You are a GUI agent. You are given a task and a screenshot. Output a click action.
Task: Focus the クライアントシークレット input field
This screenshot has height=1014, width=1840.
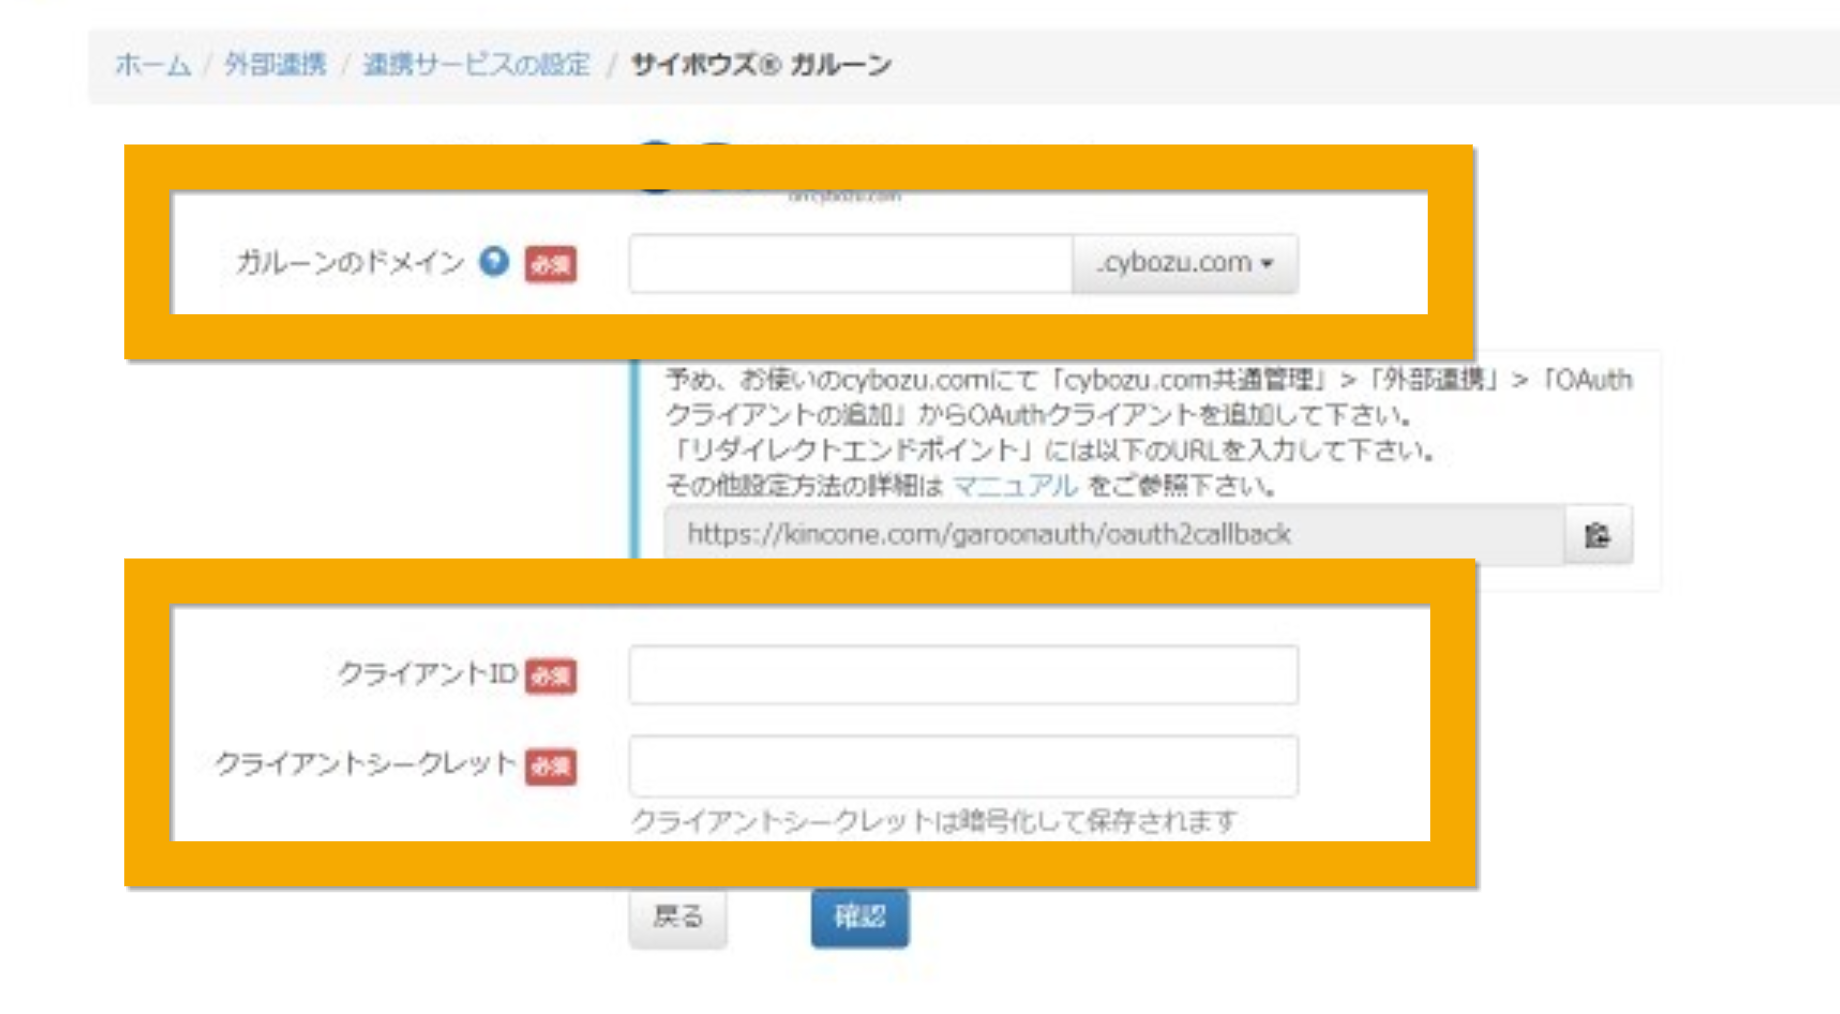point(964,766)
